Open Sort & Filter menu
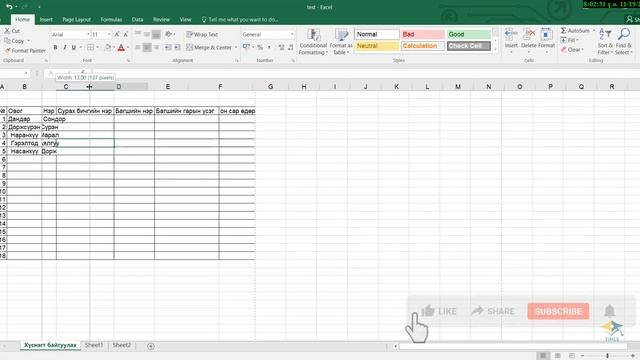This screenshot has width=640, height=360. [605, 42]
